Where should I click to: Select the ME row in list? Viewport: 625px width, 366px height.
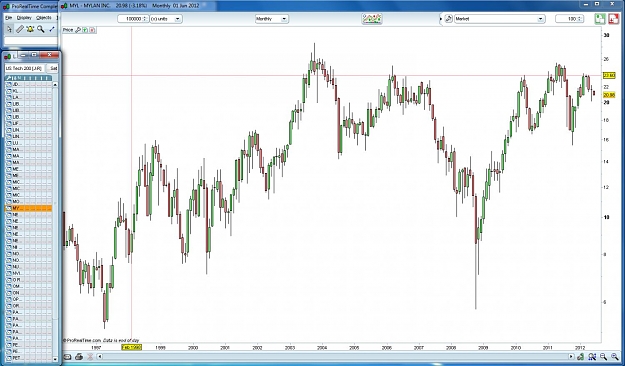pyautogui.click(x=28, y=169)
